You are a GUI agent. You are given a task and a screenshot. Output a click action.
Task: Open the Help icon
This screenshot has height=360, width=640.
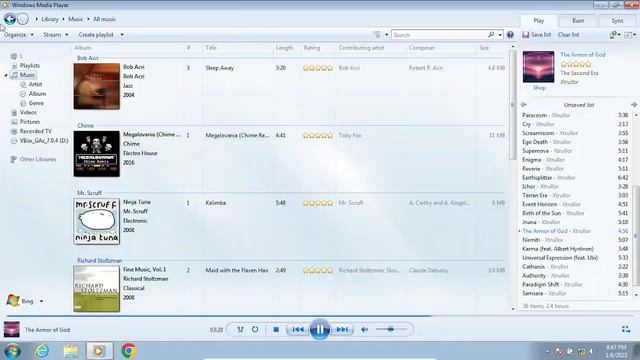coord(510,35)
